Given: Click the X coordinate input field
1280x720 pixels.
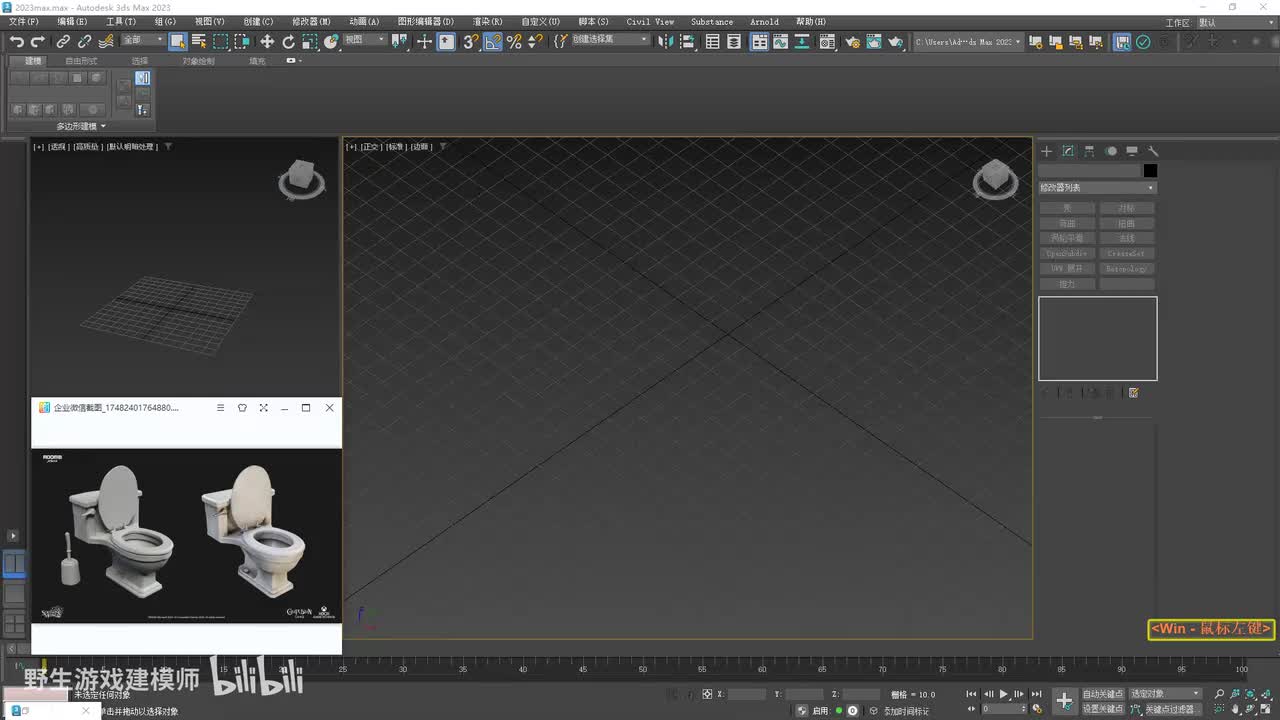Looking at the screenshot, I should tap(747, 694).
